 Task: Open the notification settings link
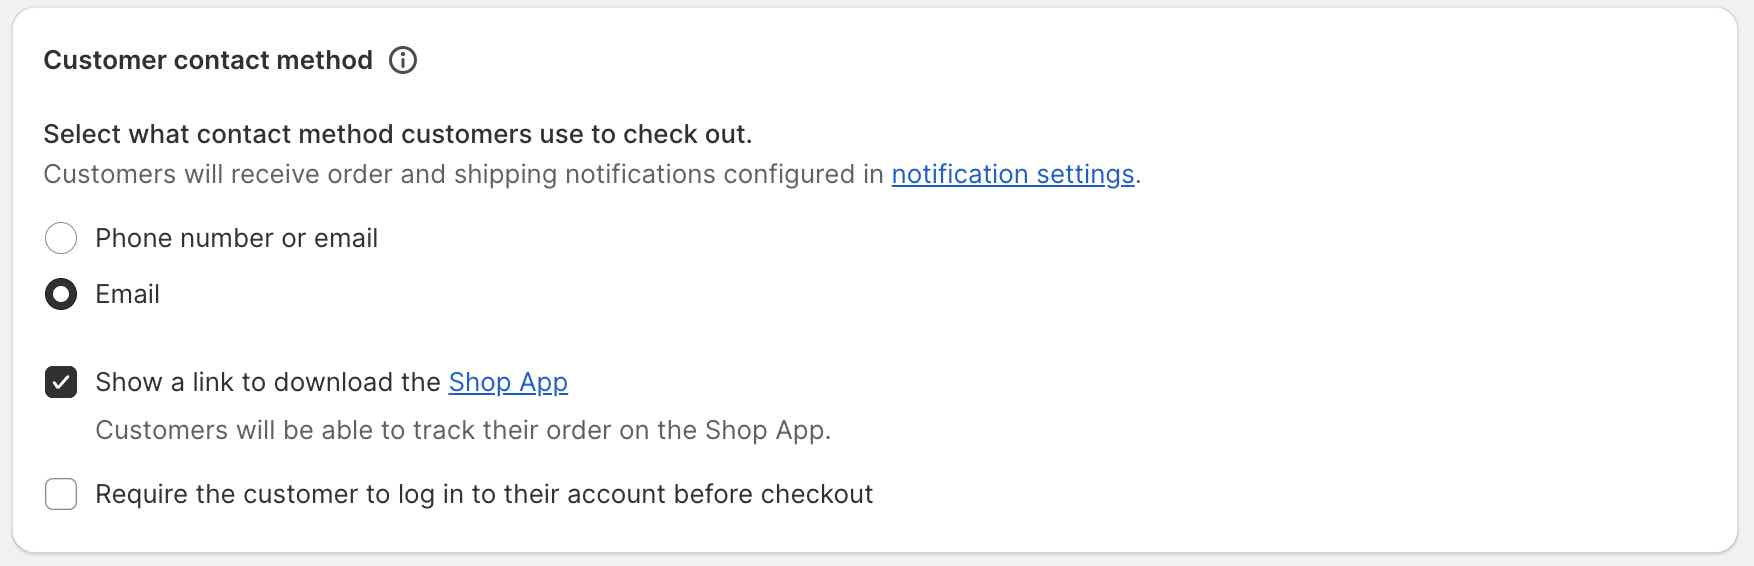(x=1012, y=174)
